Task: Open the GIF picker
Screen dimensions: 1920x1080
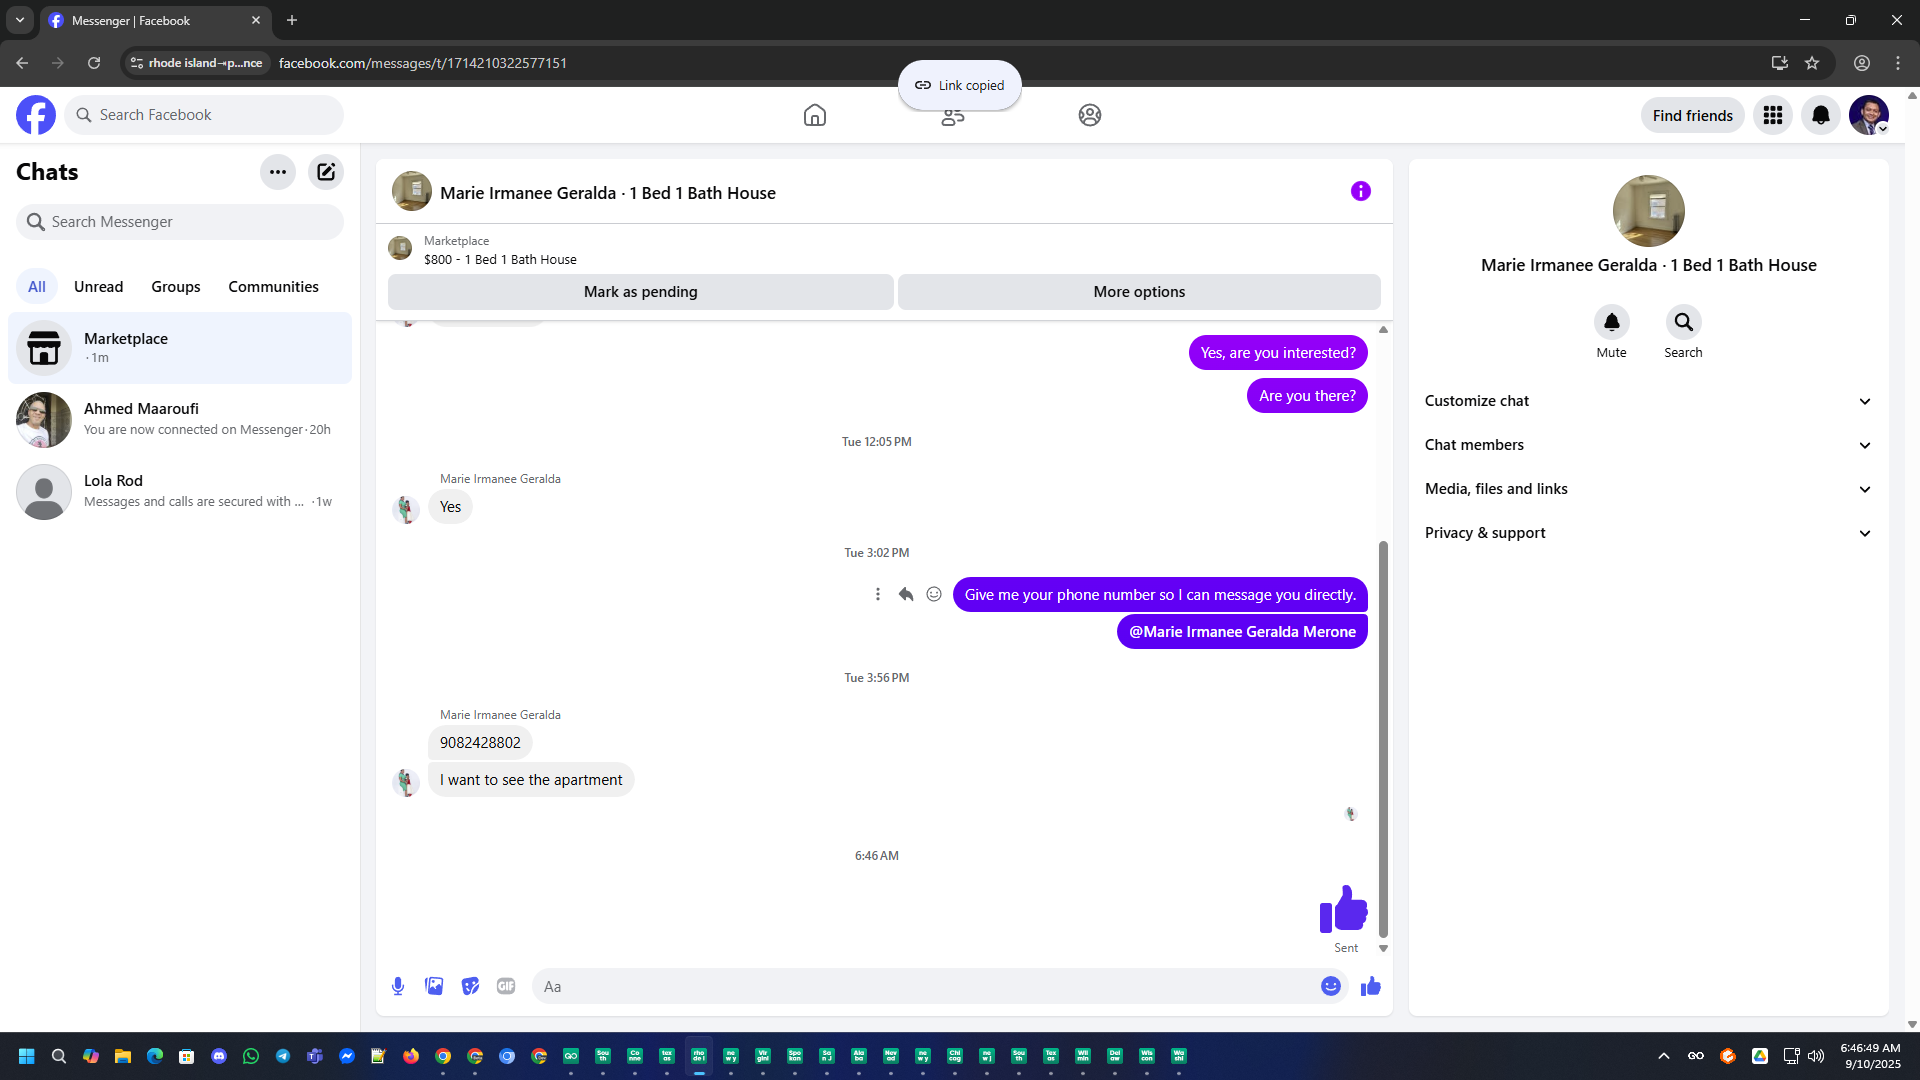Action: pos(506,986)
